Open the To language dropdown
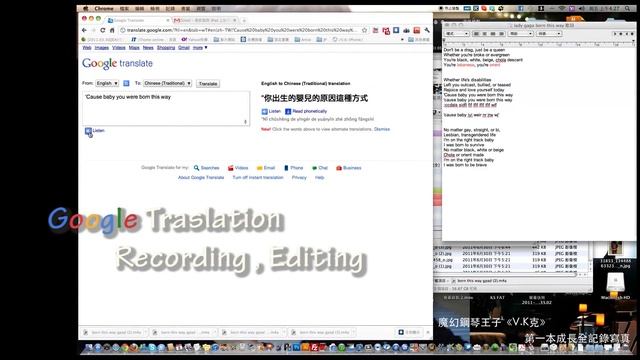This screenshot has height=360, width=640. pos(167,83)
